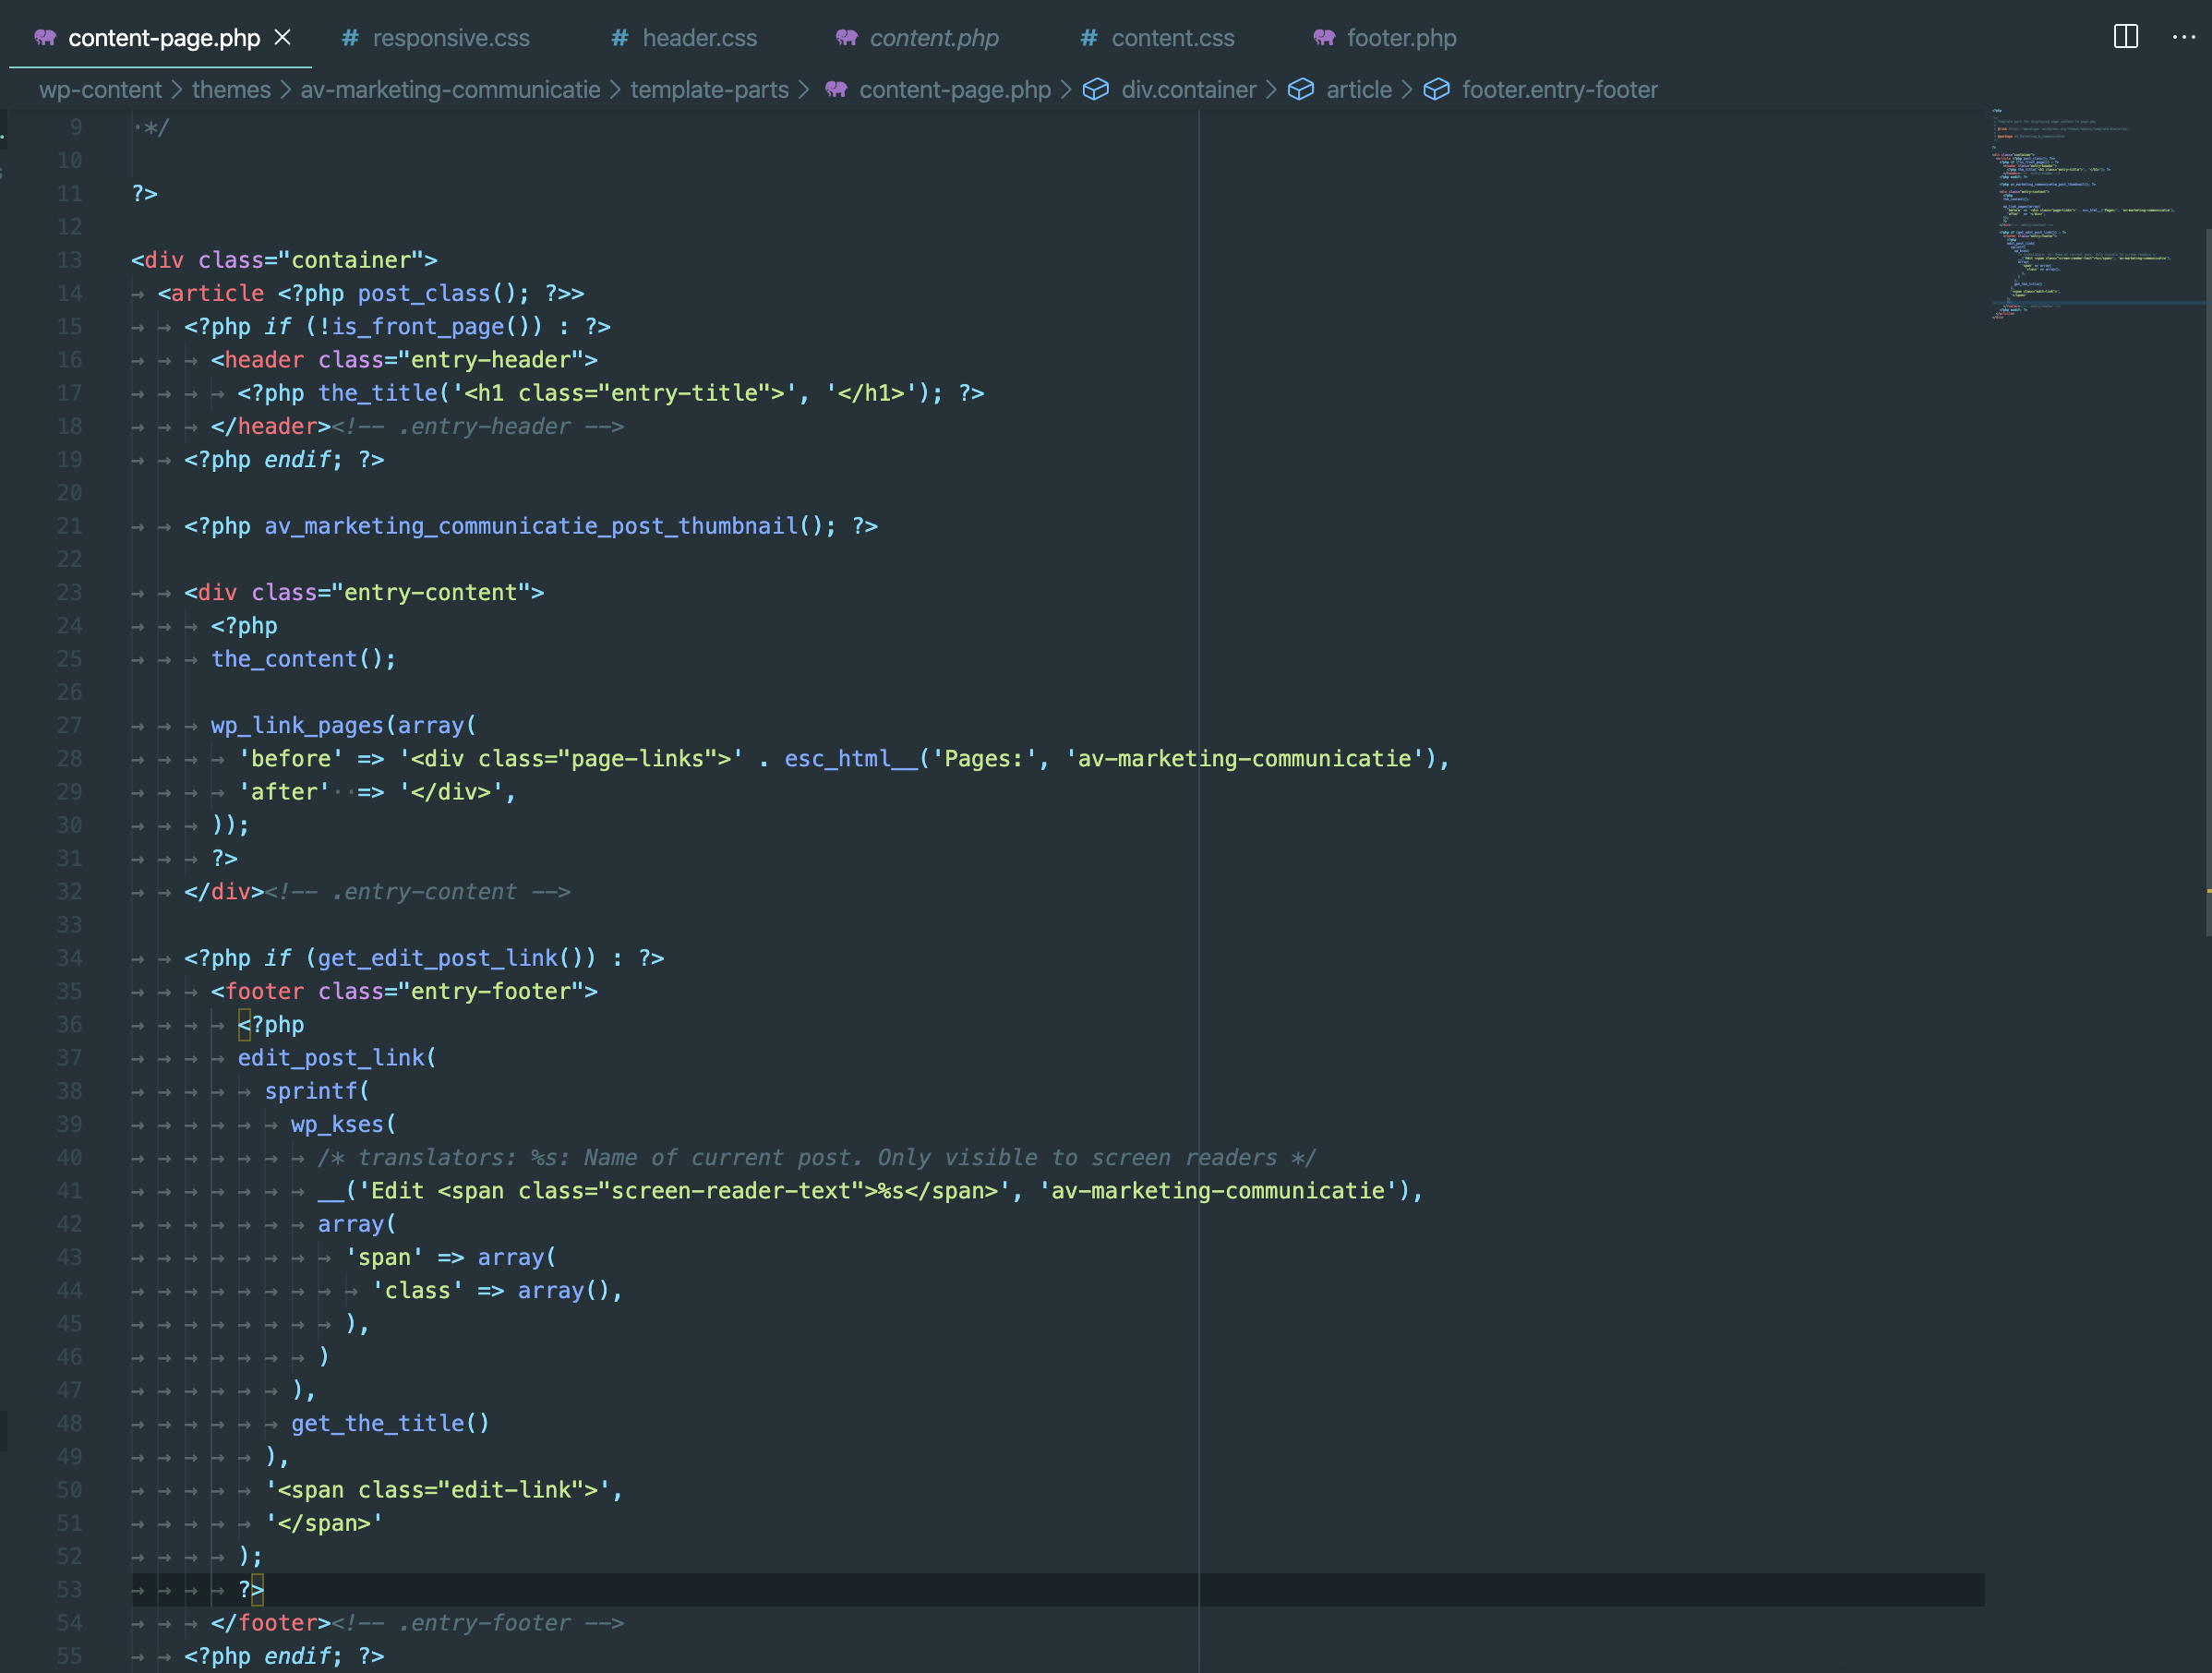Click get_the_title() on line 48
This screenshot has width=2212, height=1673.
390,1423
